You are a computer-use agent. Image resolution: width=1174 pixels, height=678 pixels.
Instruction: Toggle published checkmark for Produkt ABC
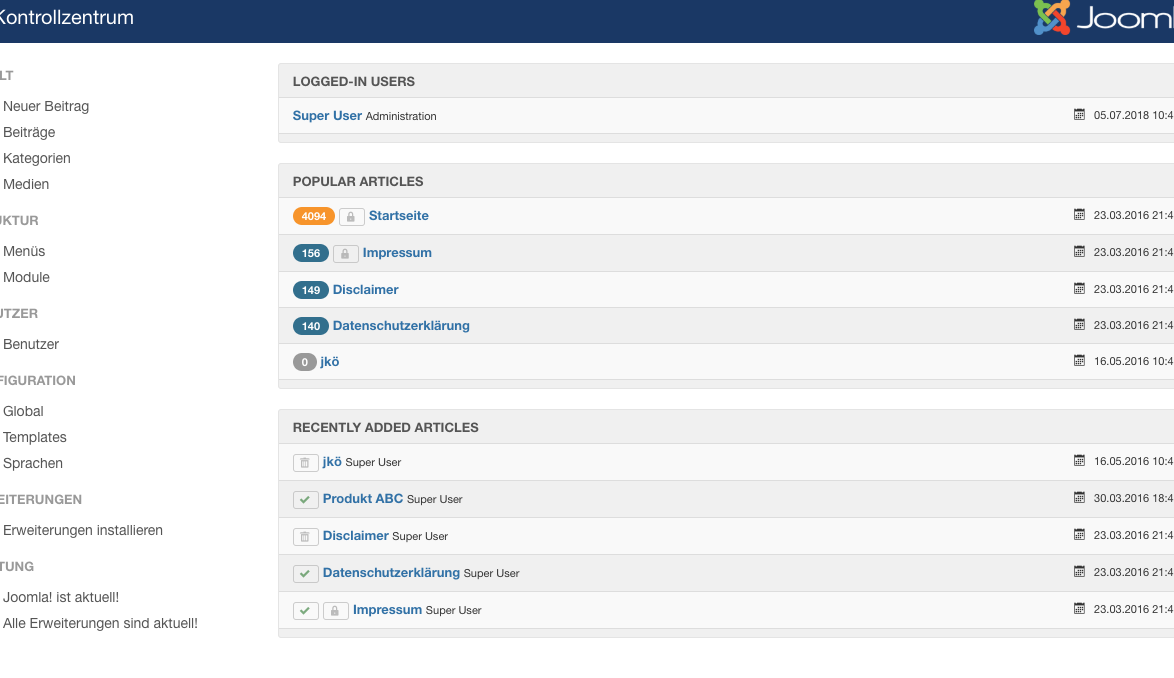point(305,500)
